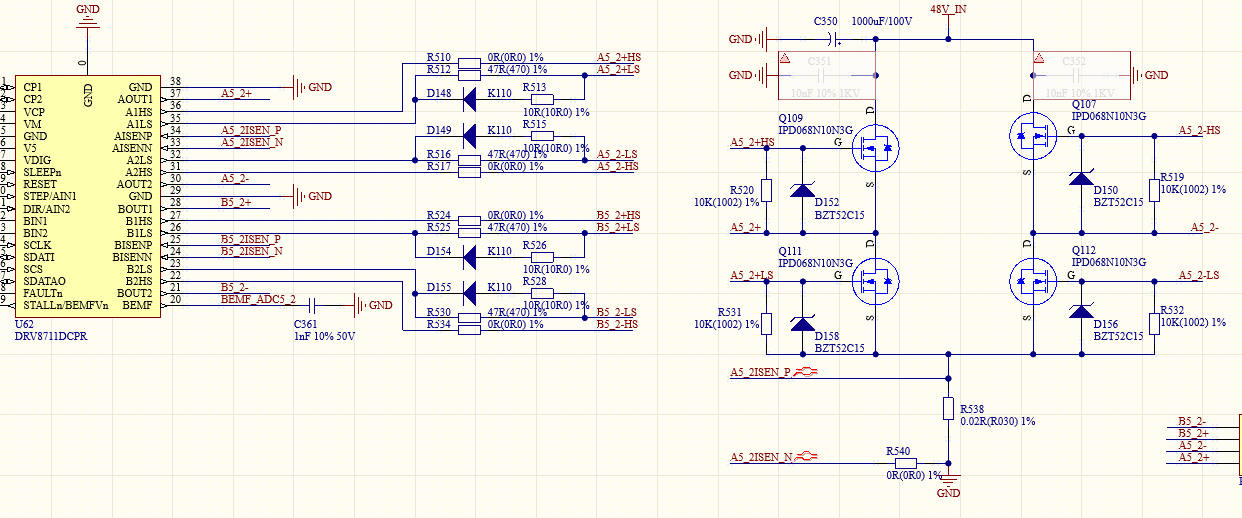Click the R530 designator text

pyautogui.click(x=438, y=312)
